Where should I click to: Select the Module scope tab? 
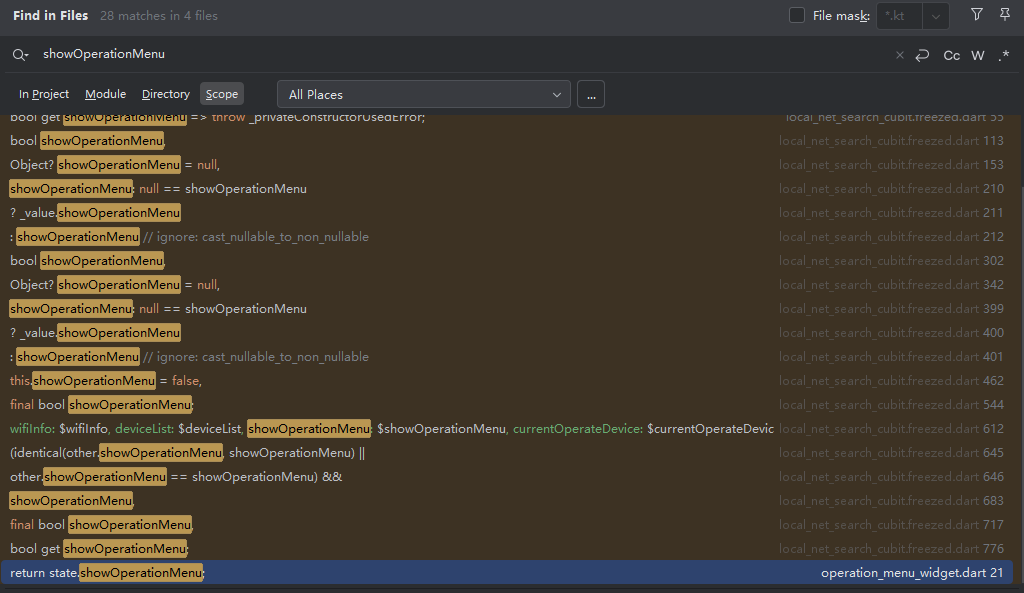point(105,94)
